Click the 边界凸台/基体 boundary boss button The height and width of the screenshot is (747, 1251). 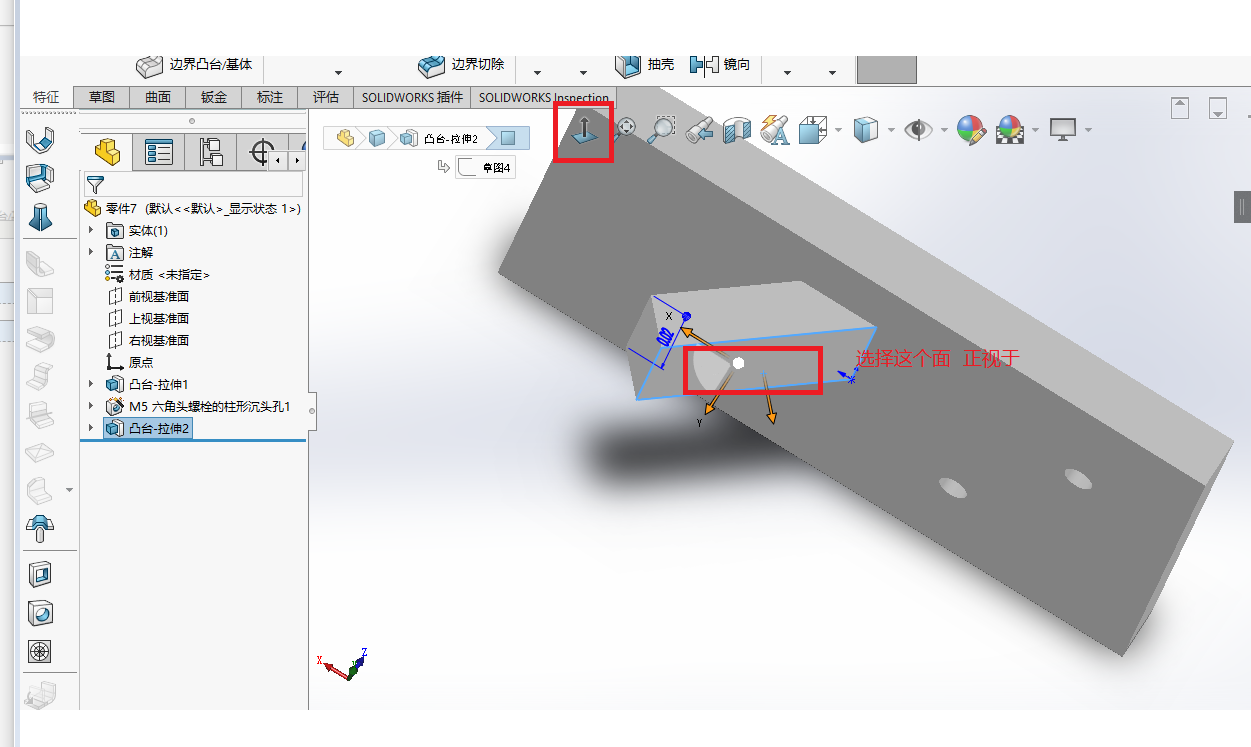coord(194,65)
